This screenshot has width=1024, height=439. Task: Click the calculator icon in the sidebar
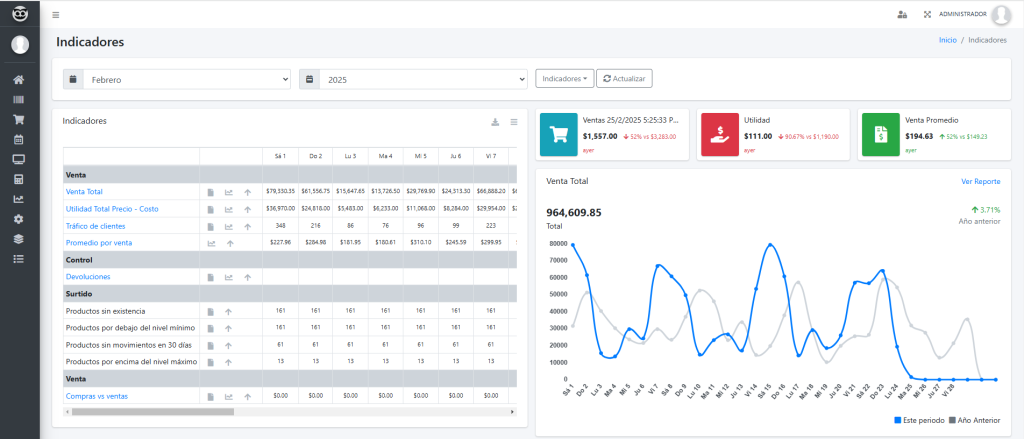pos(18,179)
